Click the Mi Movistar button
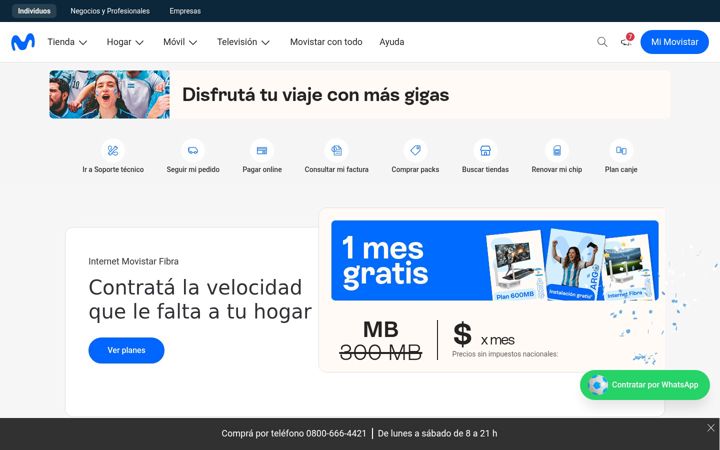This screenshot has width=720, height=450. point(674,42)
